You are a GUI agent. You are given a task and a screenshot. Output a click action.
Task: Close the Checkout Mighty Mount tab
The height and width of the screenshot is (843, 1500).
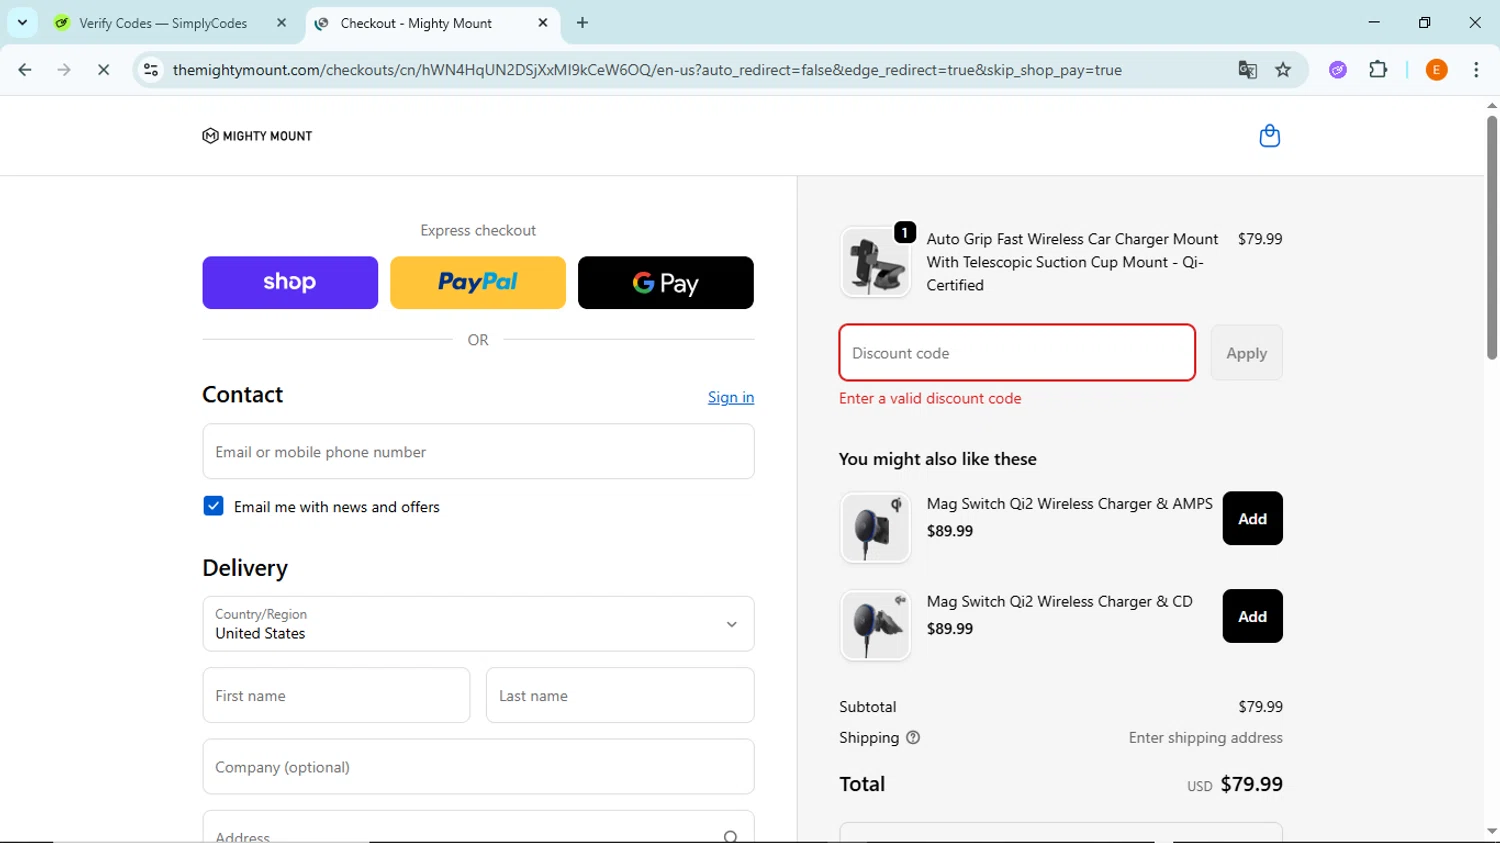pyautogui.click(x=542, y=23)
